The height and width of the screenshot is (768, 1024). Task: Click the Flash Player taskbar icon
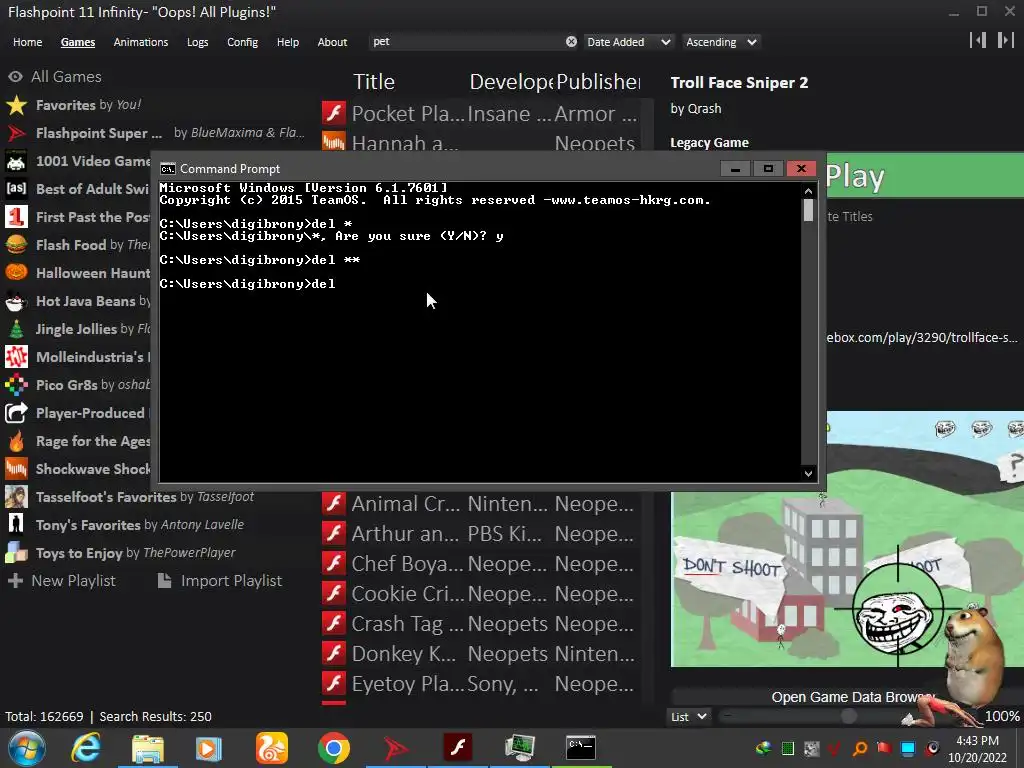pyautogui.click(x=458, y=747)
